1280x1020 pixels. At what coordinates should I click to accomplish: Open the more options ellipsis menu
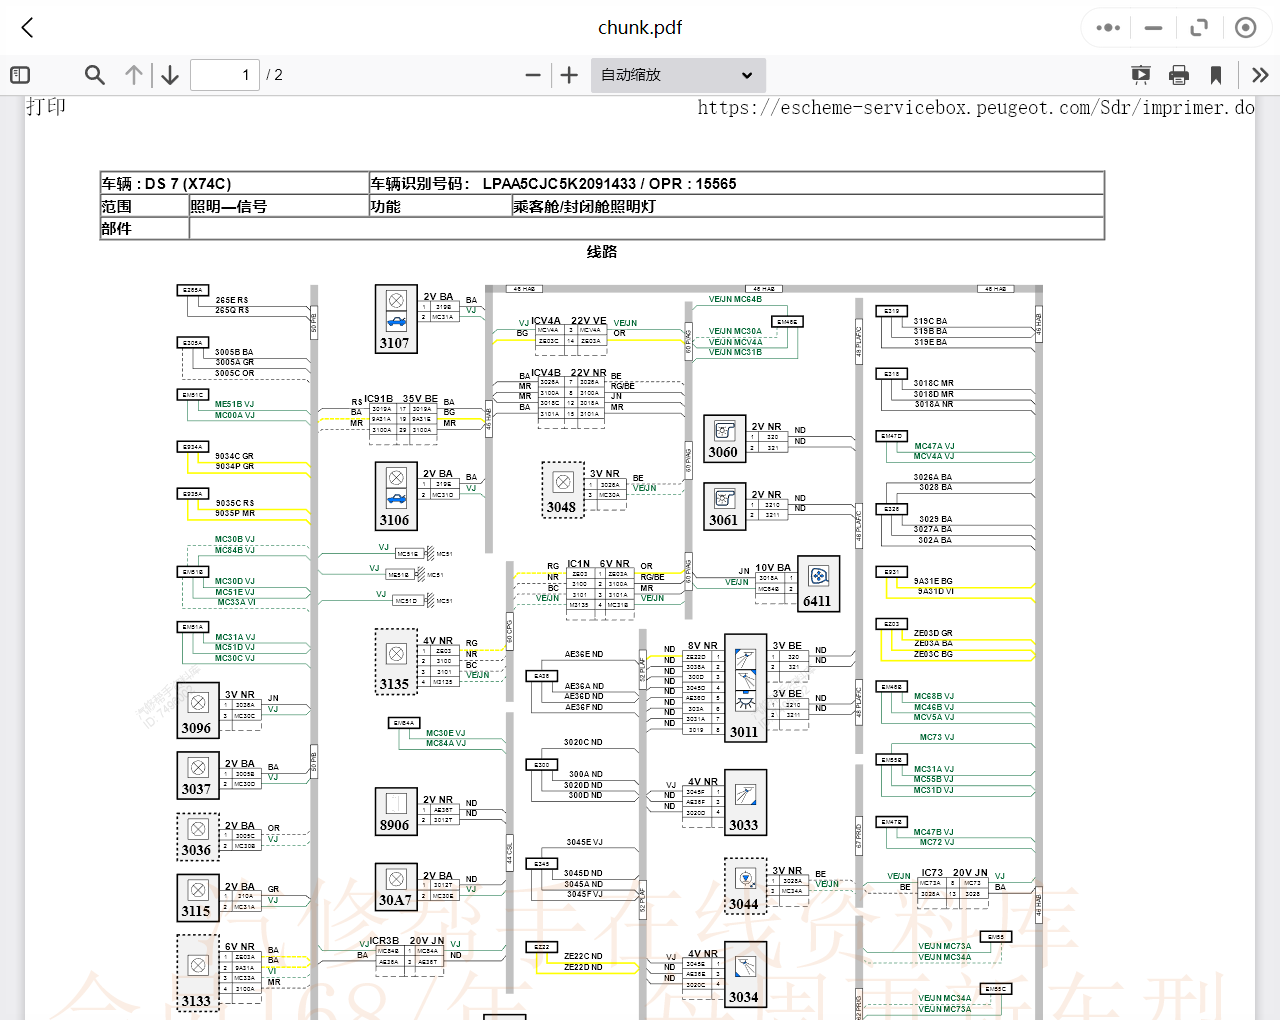tap(1108, 28)
